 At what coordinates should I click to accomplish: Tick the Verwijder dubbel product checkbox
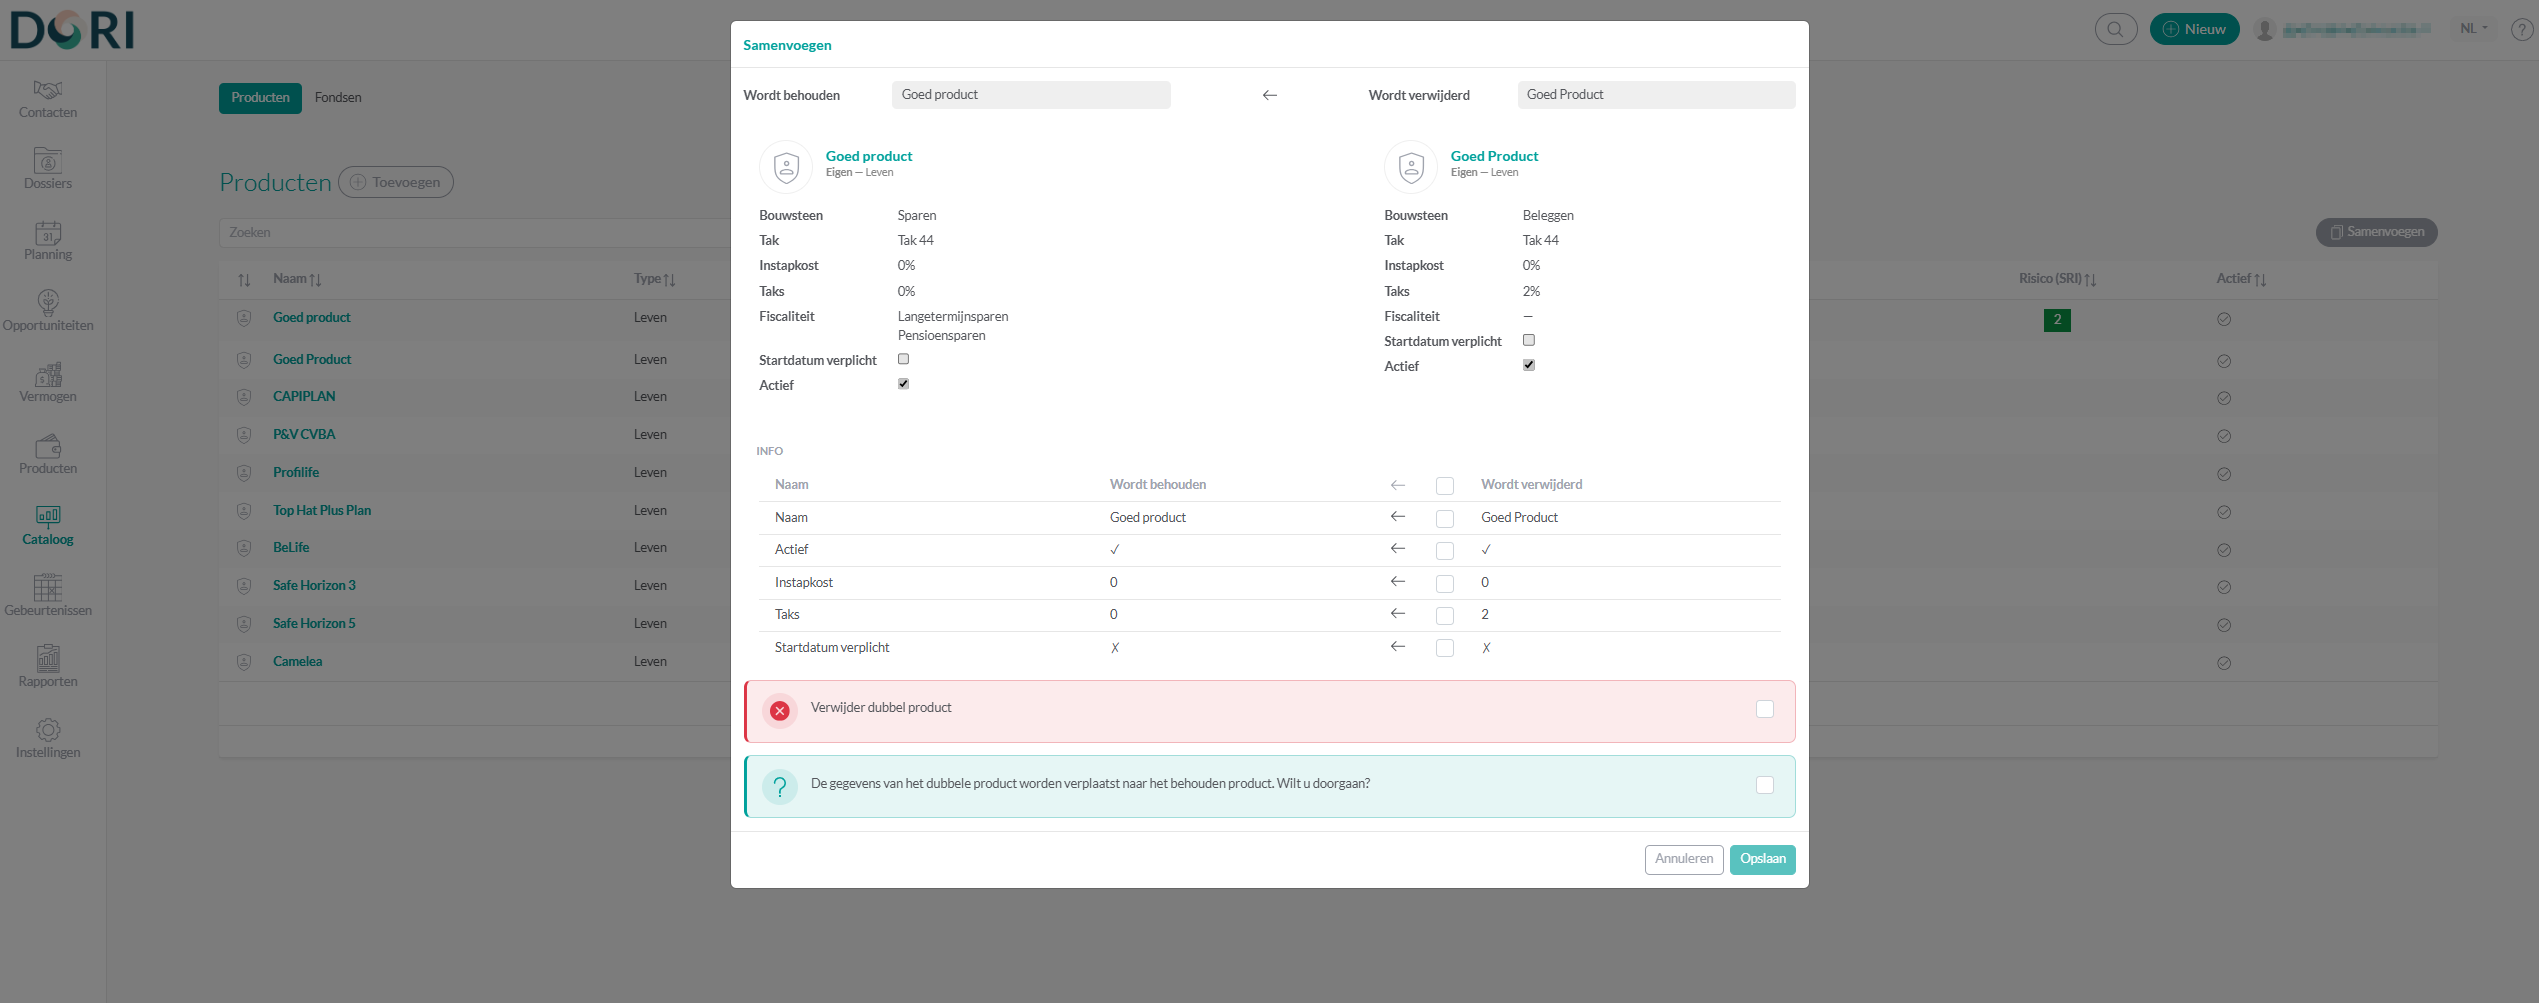[x=1764, y=709]
